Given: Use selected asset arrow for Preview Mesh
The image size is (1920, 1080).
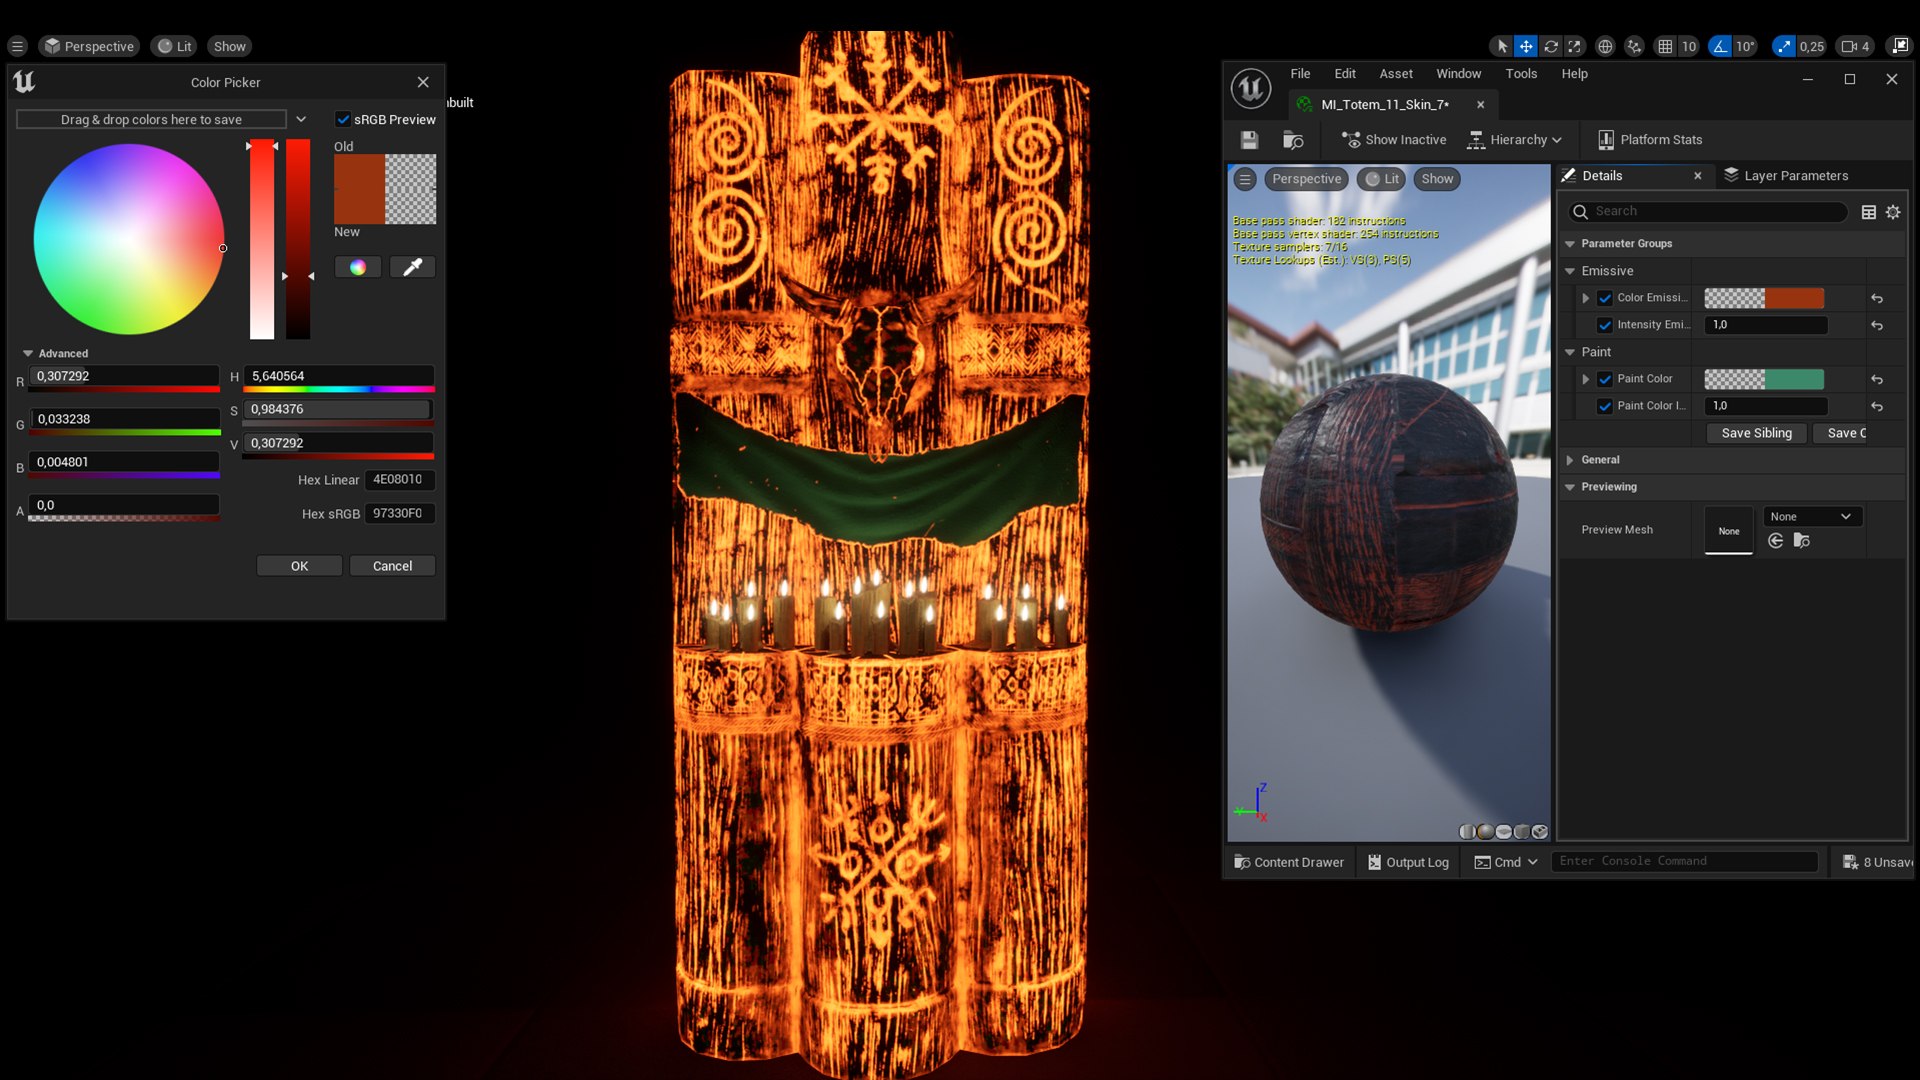Looking at the screenshot, I should coord(1776,541).
